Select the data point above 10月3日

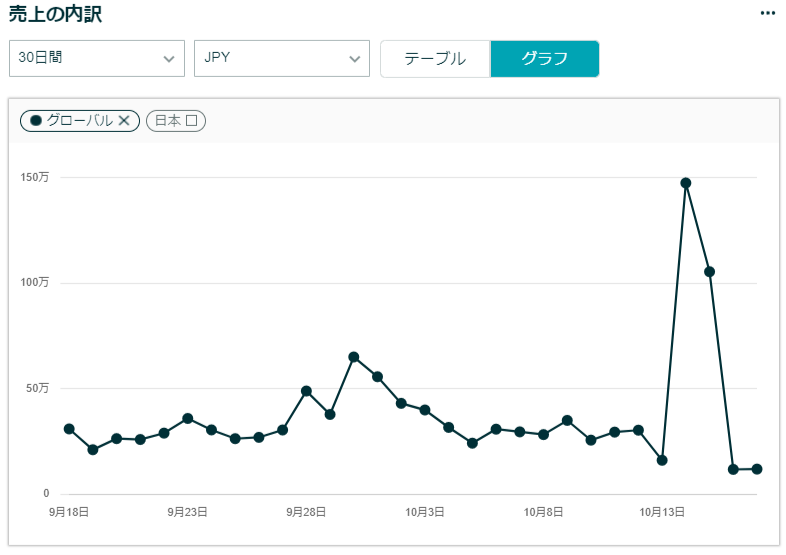click(425, 410)
